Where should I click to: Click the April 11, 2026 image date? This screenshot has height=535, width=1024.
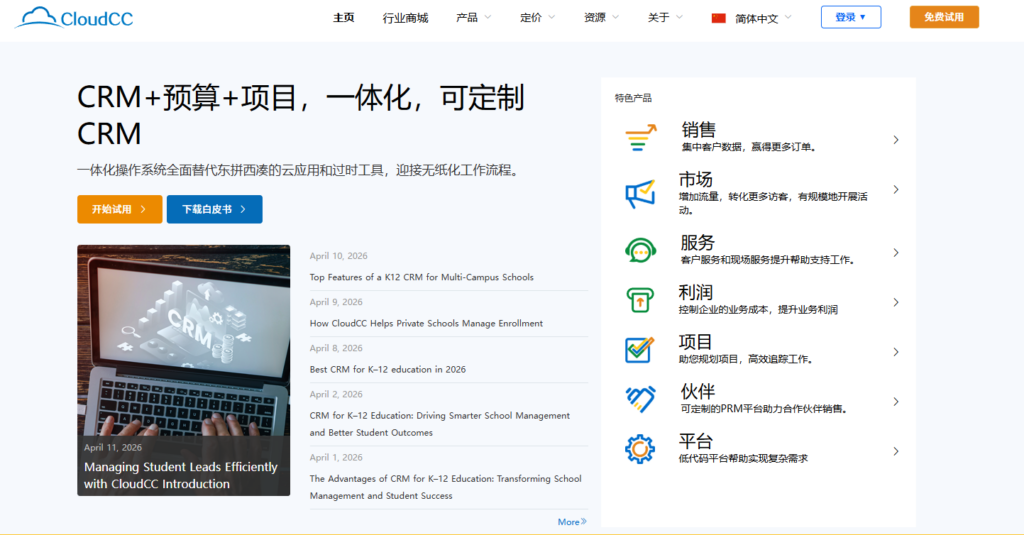pos(112,447)
